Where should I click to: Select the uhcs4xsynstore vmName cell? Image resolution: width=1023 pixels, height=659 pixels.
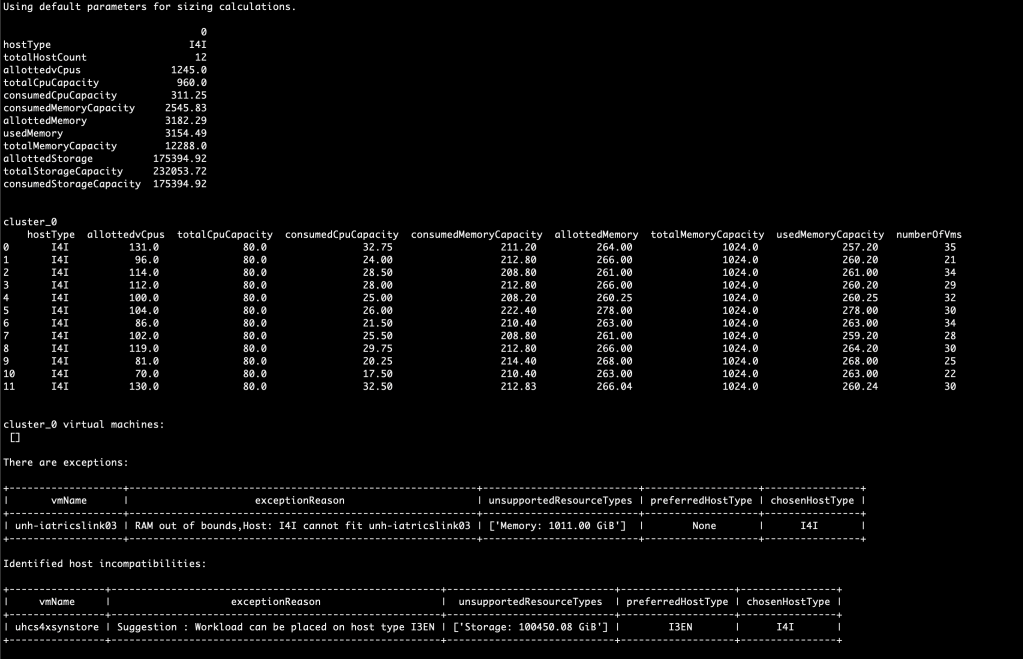[x=56, y=627]
